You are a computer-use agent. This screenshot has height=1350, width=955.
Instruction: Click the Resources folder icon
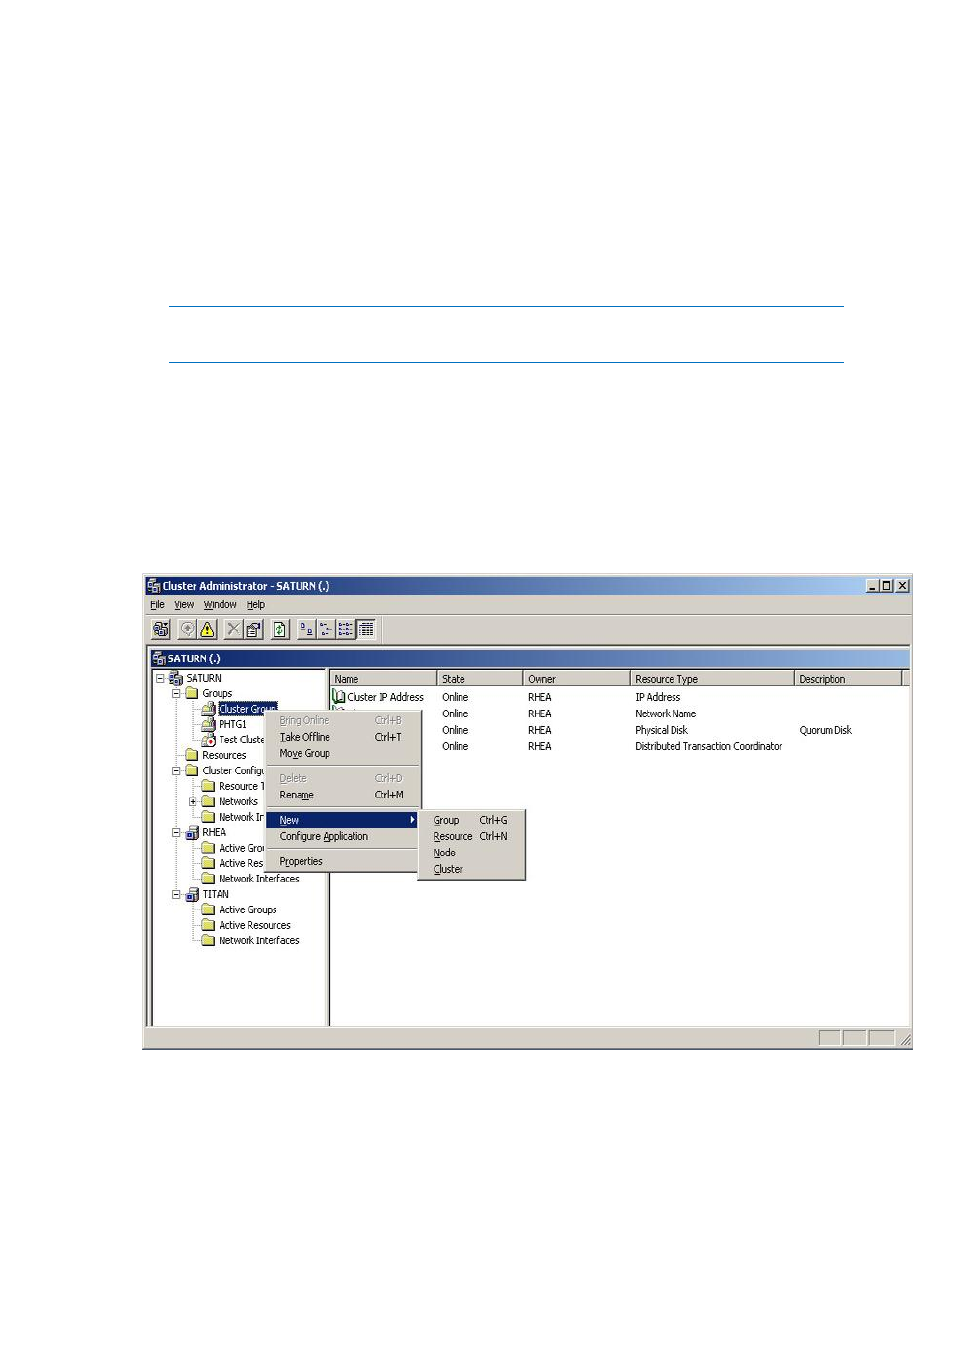coord(192,755)
